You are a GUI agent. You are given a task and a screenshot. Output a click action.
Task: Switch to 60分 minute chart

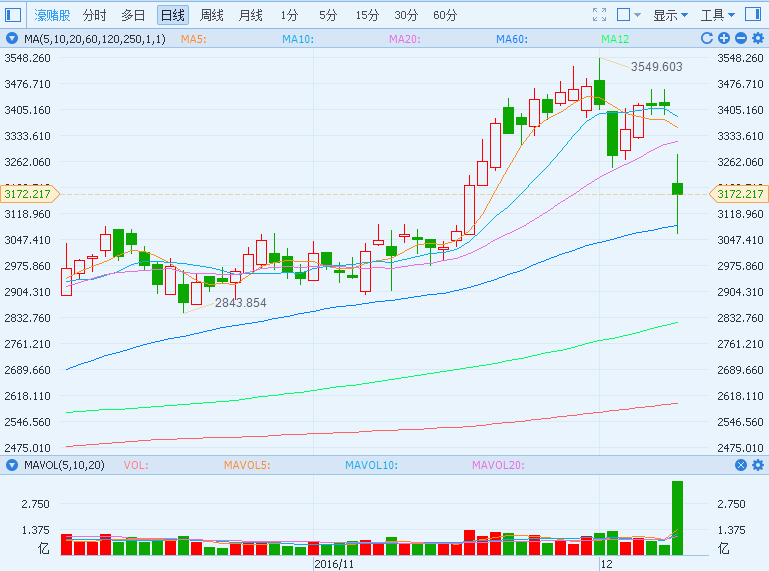coord(445,15)
